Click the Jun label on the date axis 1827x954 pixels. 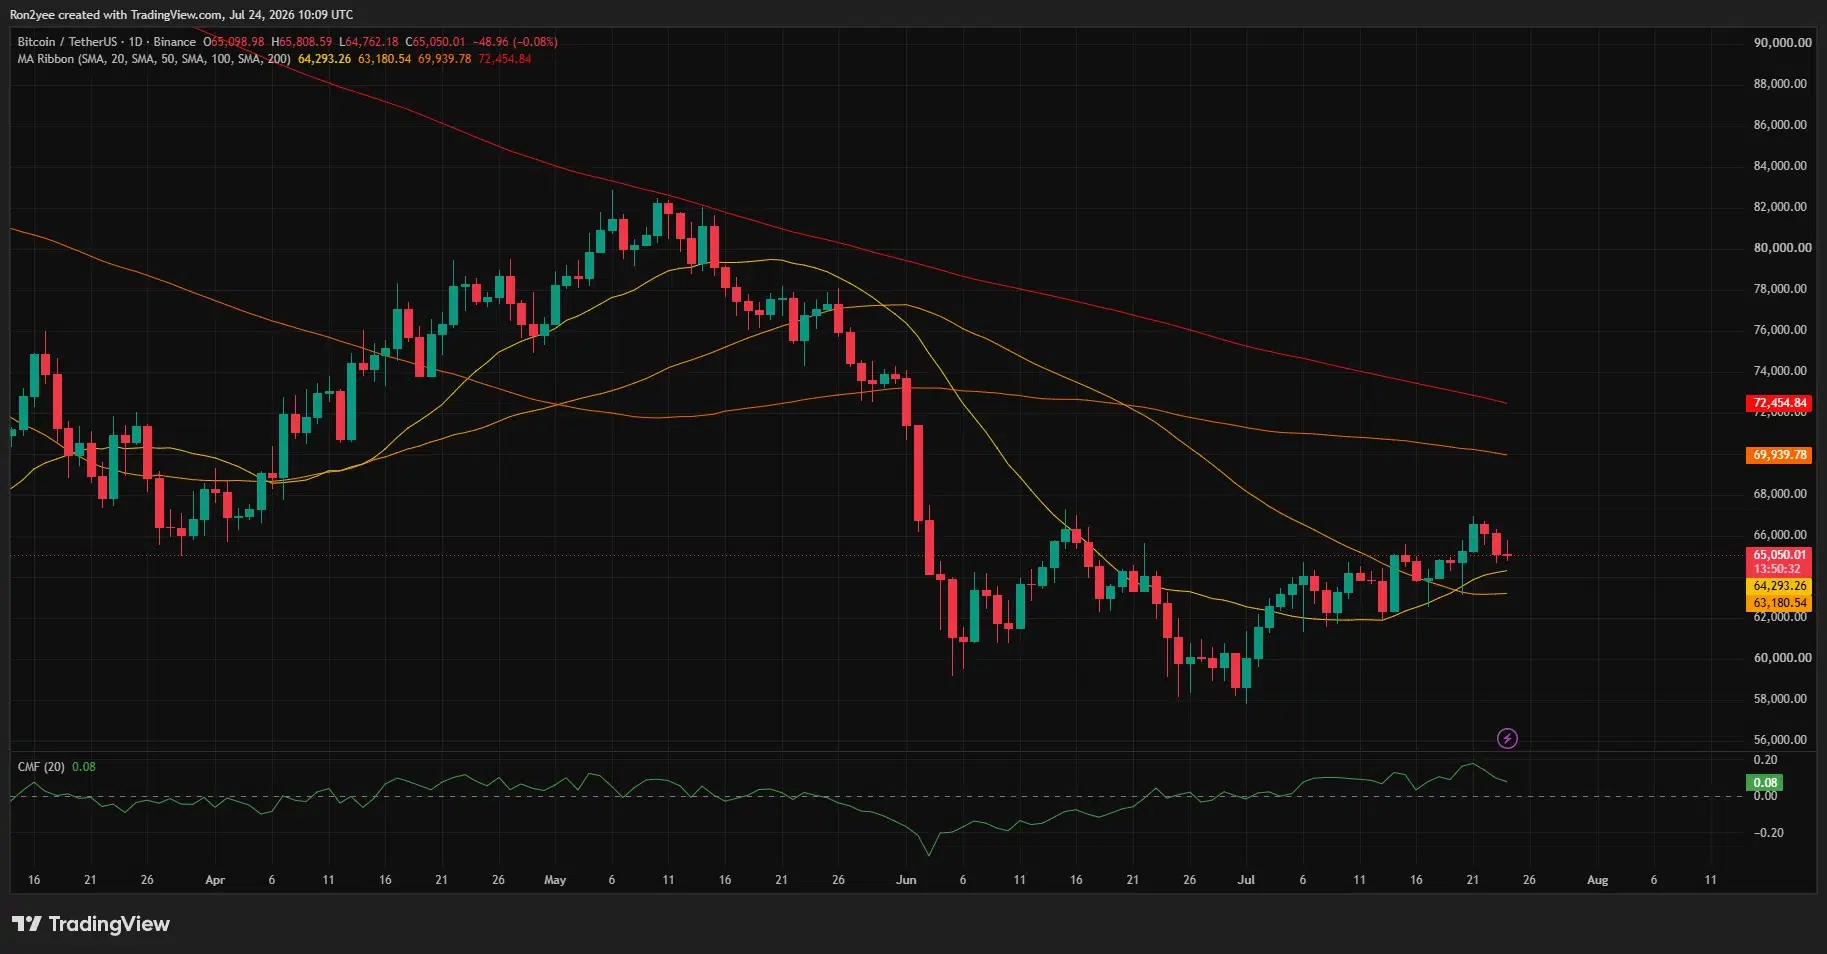pyautogui.click(x=906, y=880)
